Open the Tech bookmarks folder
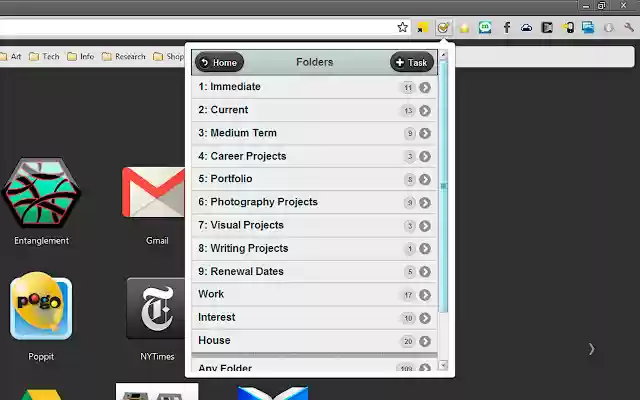Viewport: 640px width, 400px height. 44,56
